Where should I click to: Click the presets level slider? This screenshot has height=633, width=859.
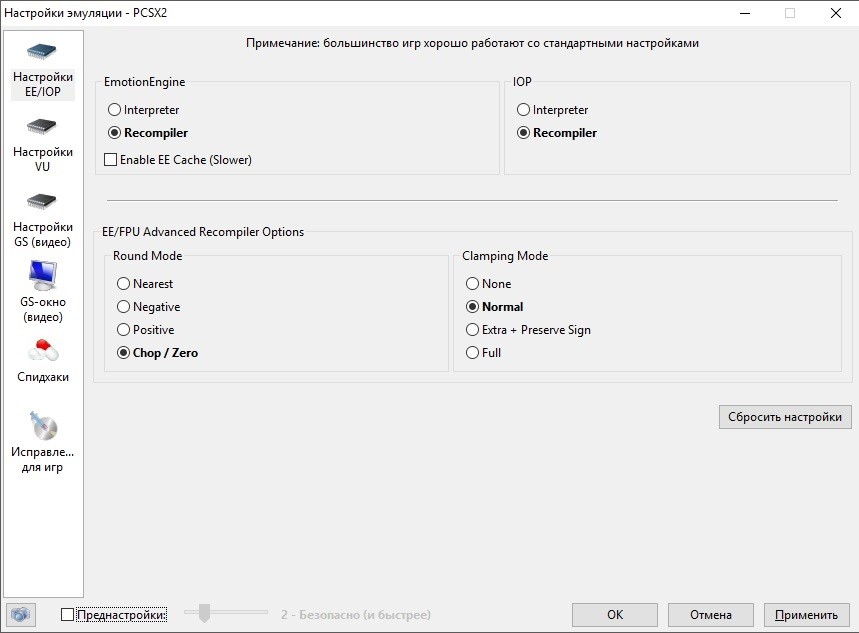pos(205,613)
